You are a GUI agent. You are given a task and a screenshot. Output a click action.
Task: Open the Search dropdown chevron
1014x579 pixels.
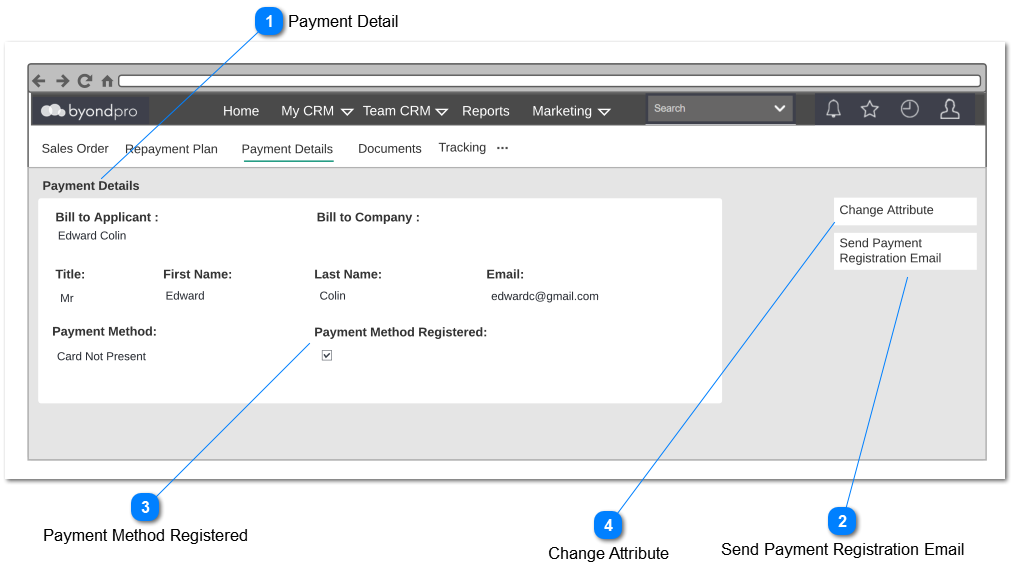780,108
